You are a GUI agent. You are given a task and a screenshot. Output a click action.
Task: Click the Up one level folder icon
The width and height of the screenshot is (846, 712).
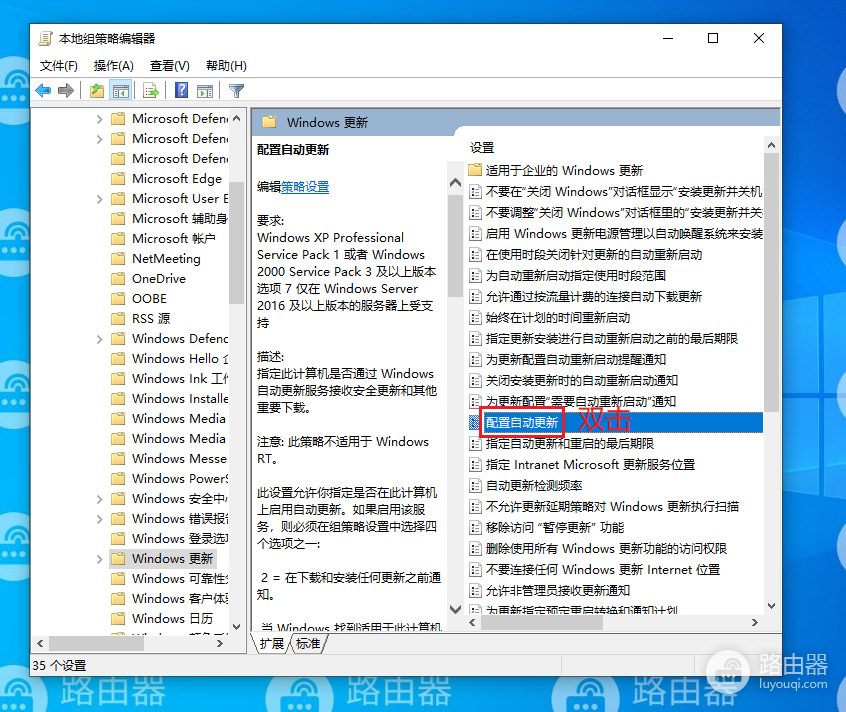pyautogui.click(x=97, y=91)
